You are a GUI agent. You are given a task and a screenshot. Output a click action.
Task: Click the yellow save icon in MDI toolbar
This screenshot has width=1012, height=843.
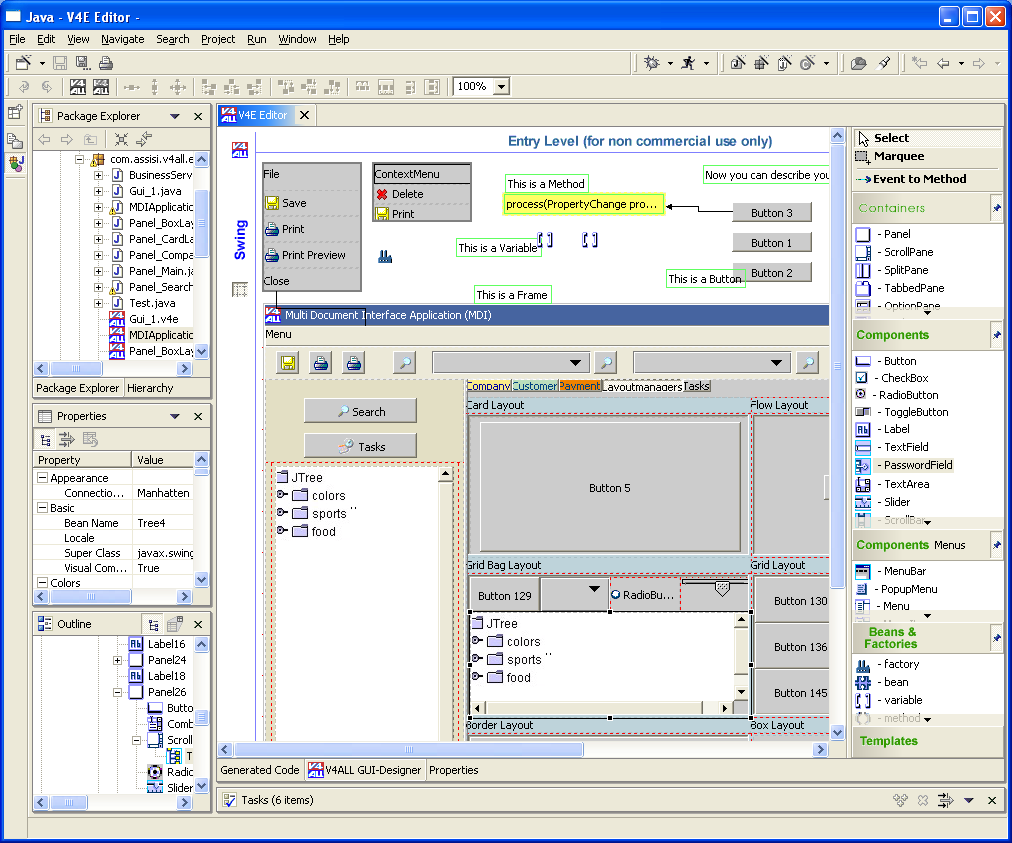tap(288, 363)
